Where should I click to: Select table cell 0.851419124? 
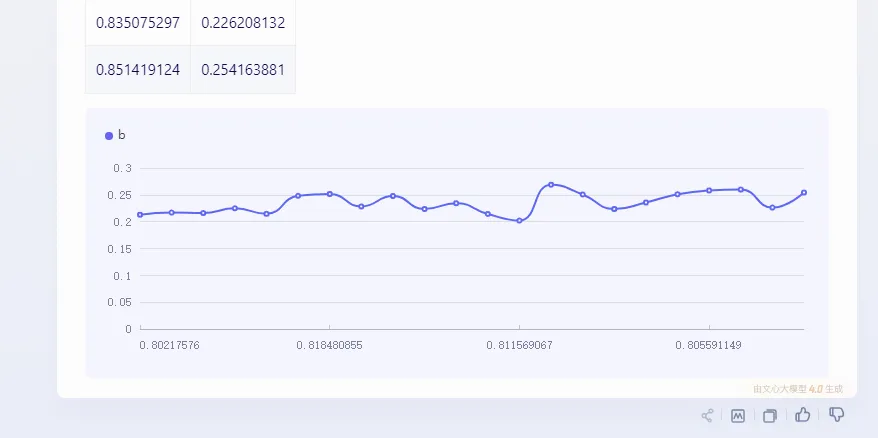[x=138, y=70]
